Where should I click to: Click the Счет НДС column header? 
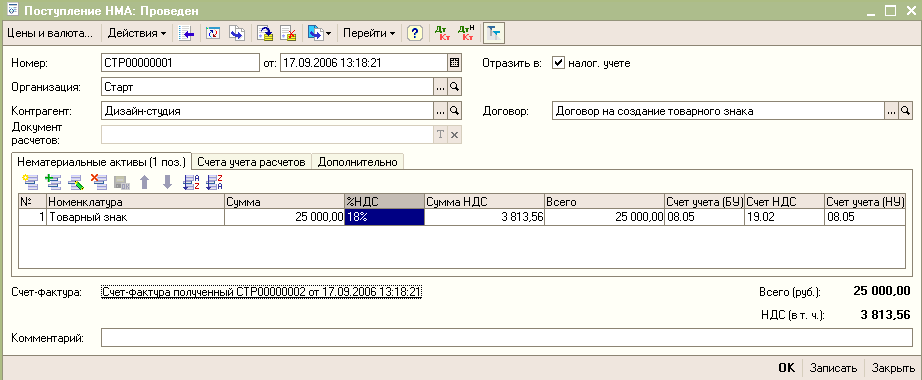tap(784, 202)
